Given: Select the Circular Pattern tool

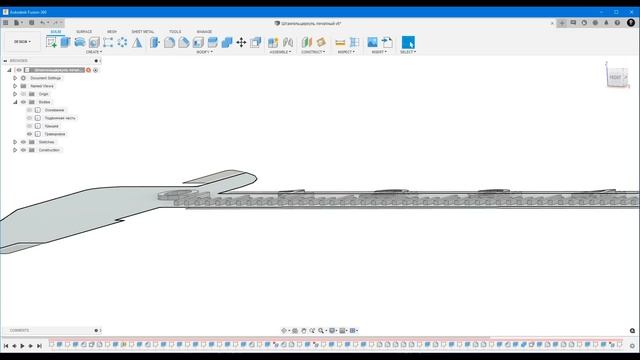Looking at the screenshot, I should coord(122,42).
